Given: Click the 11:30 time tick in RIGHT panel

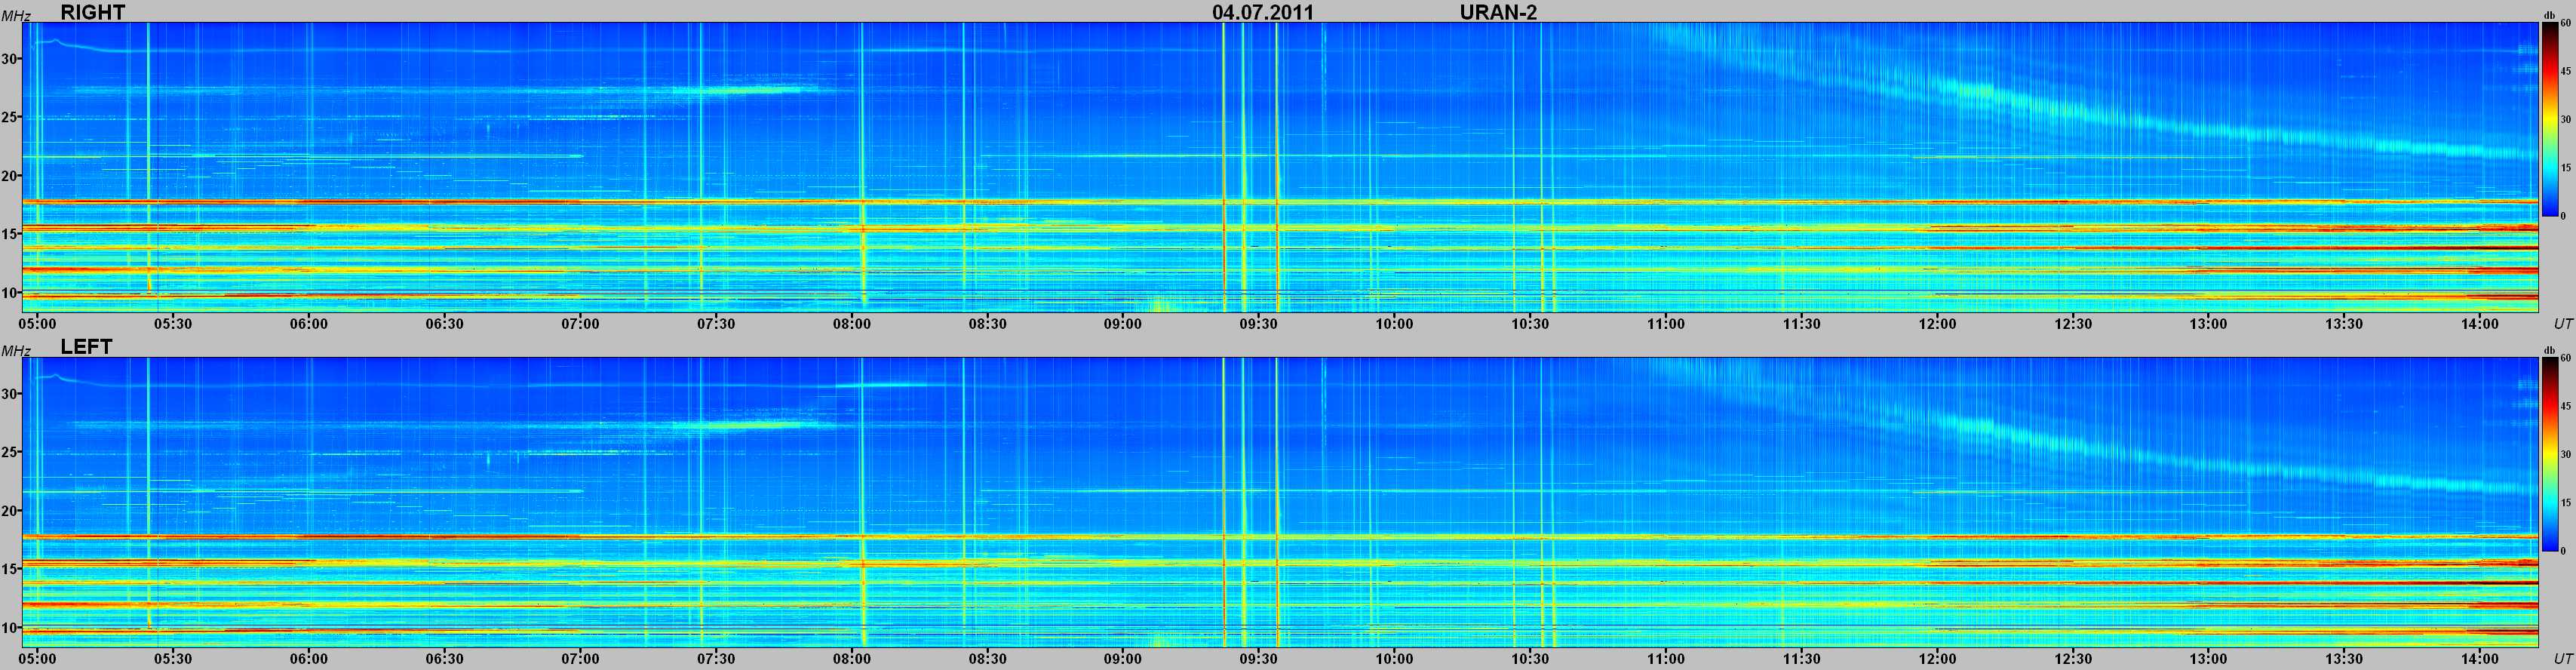Looking at the screenshot, I should tap(1802, 324).
